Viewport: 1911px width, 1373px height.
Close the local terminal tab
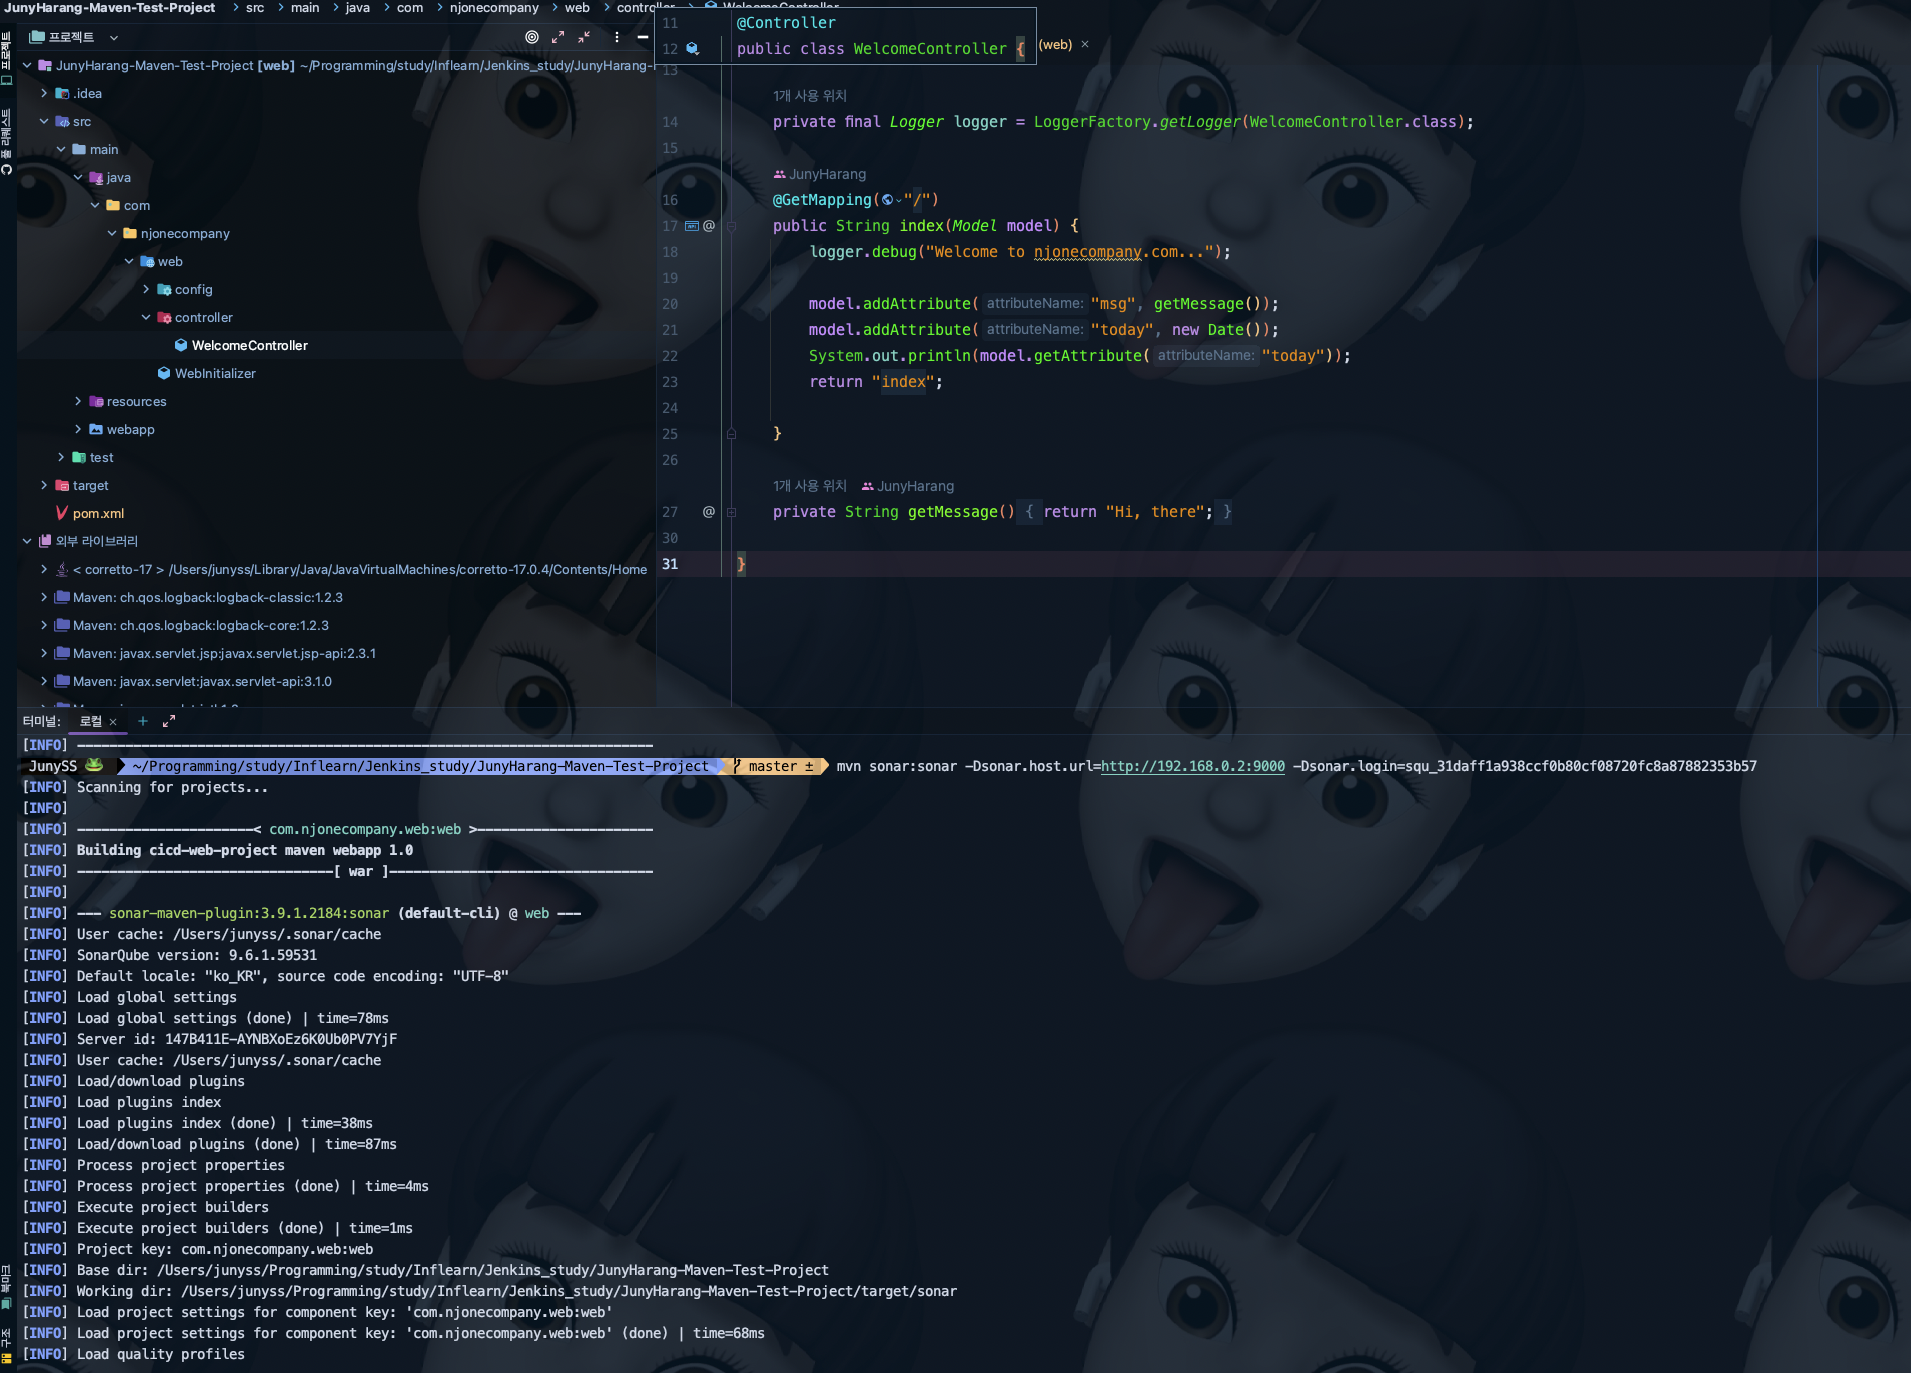click(x=113, y=722)
